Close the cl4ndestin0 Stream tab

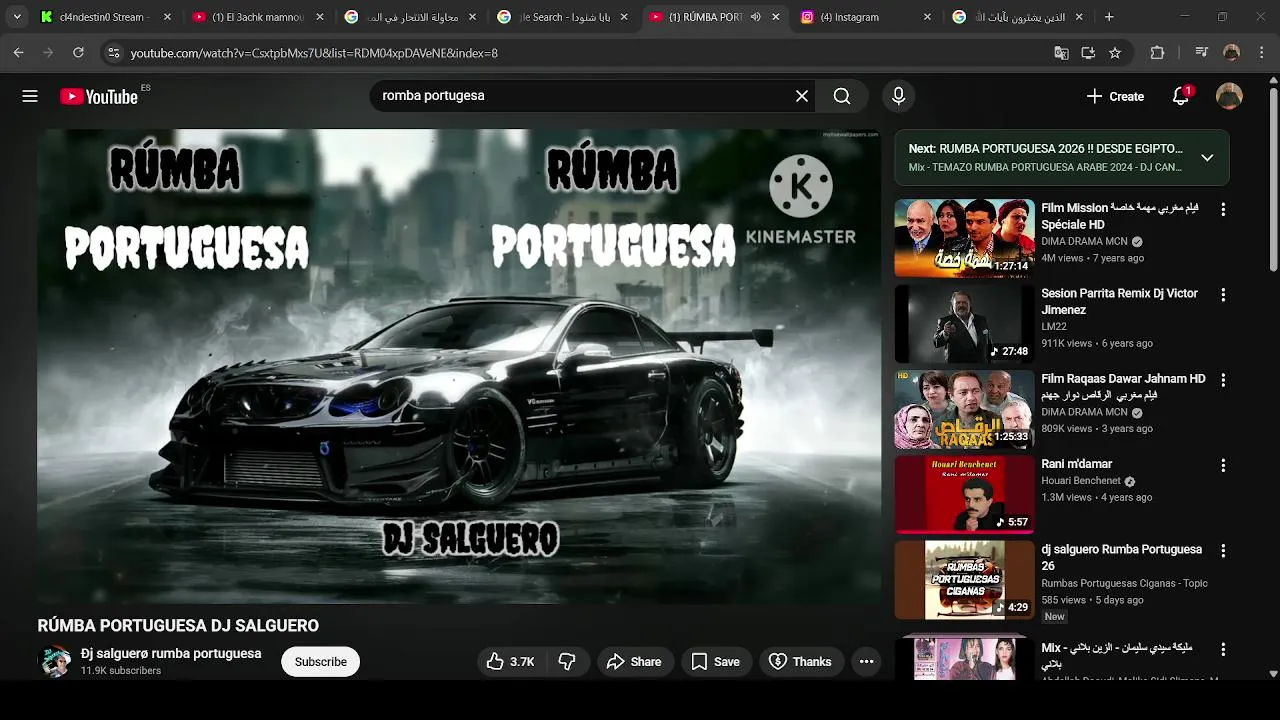point(166,17)
